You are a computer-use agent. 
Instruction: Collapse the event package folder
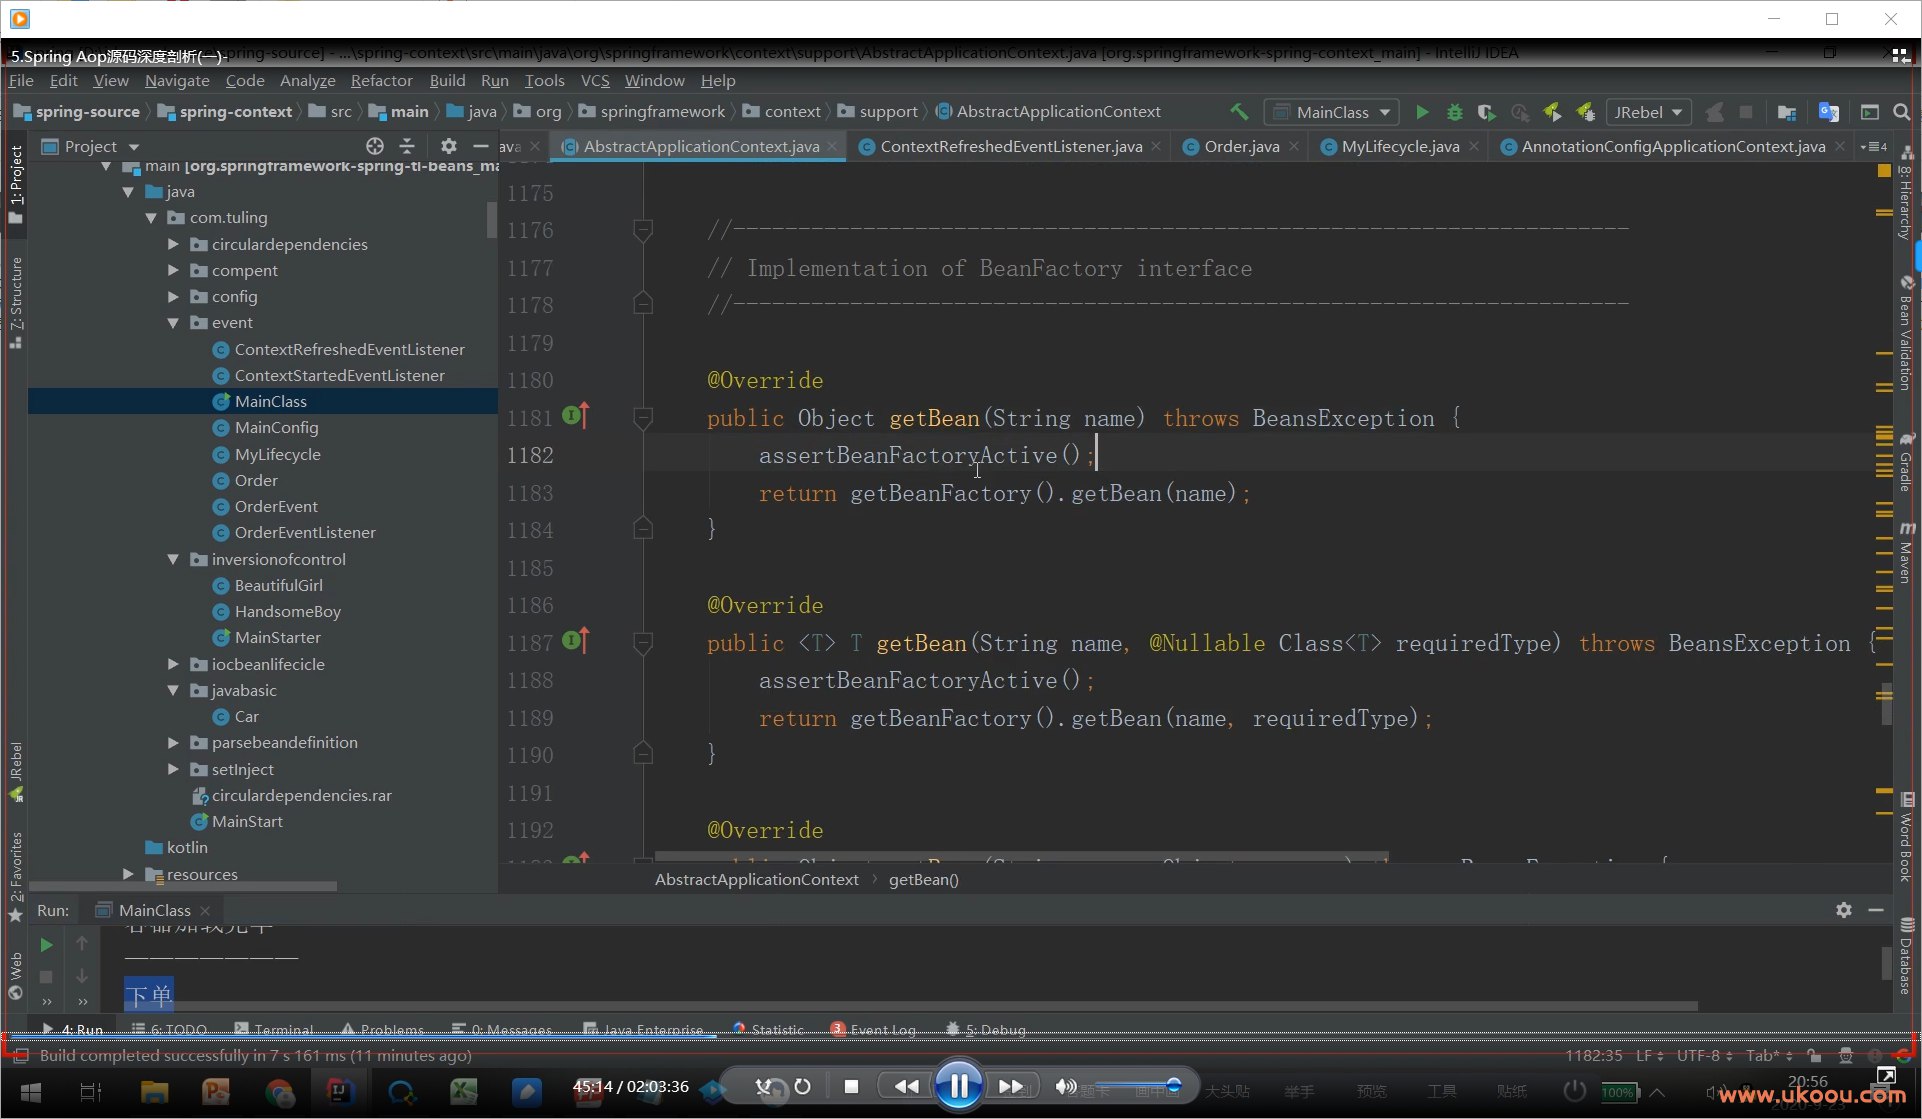coord(173,323)
